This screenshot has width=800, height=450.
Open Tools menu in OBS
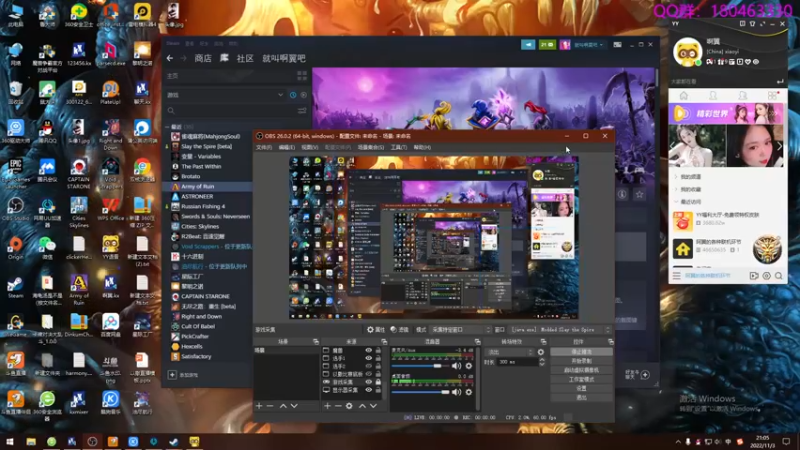[399, 147]
